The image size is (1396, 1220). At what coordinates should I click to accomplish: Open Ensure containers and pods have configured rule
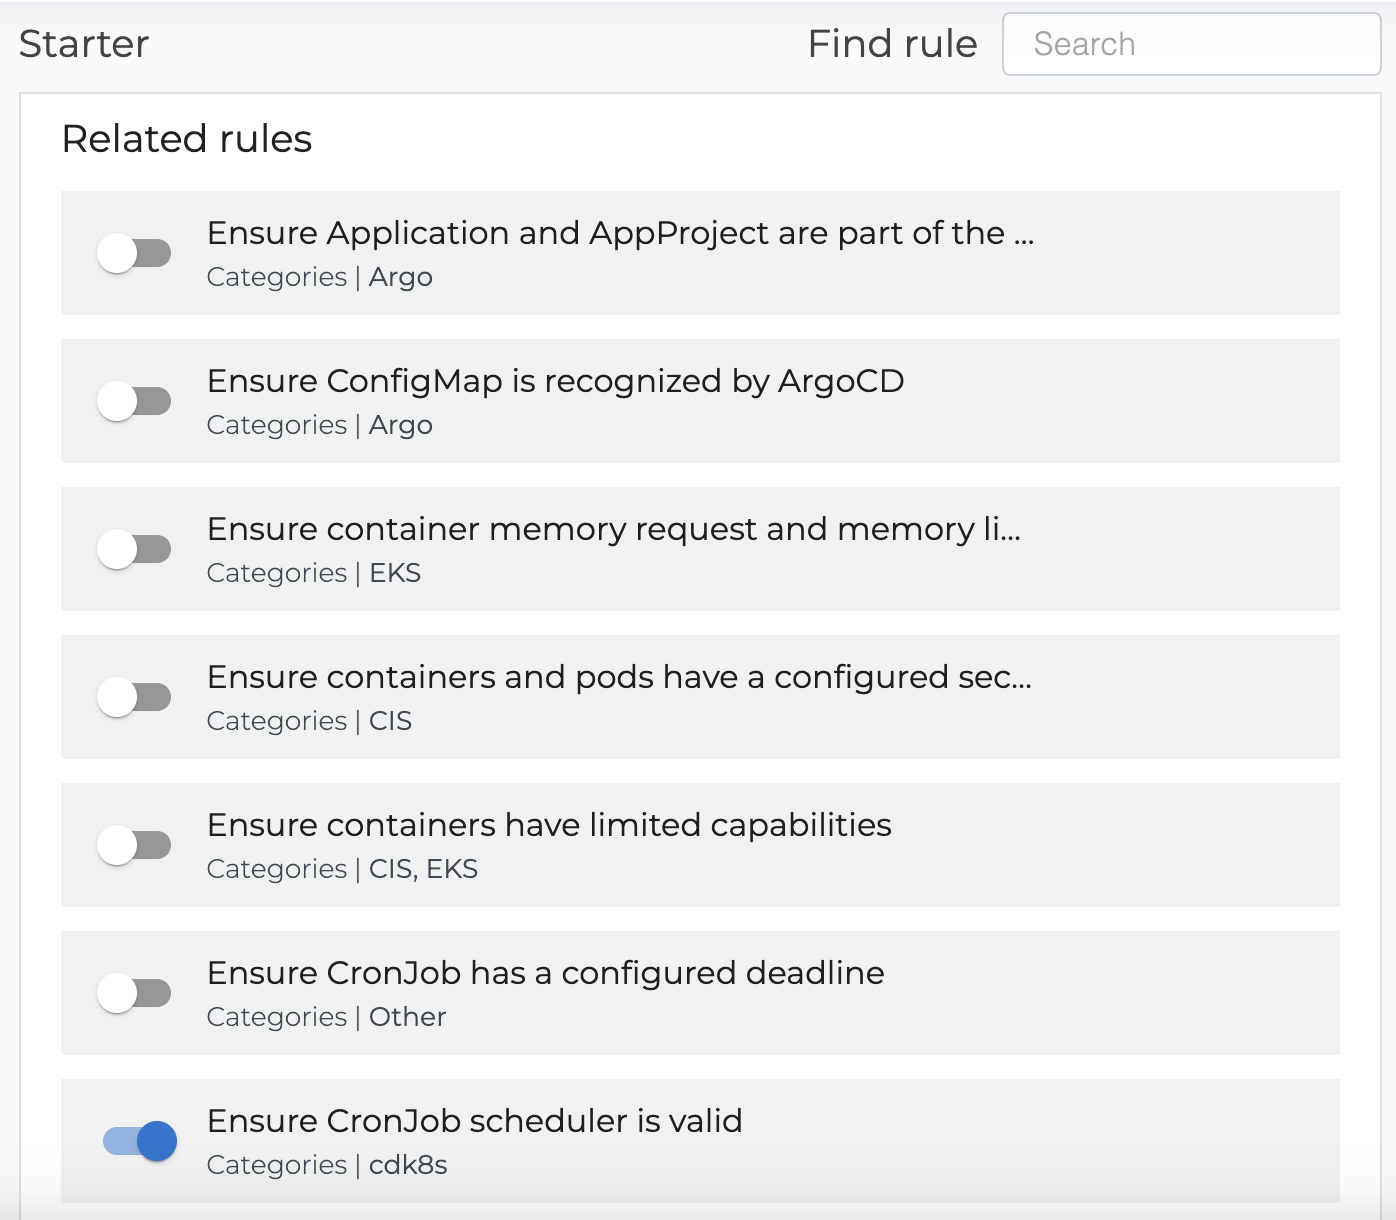pyautogui.click(x=619, y=677)
